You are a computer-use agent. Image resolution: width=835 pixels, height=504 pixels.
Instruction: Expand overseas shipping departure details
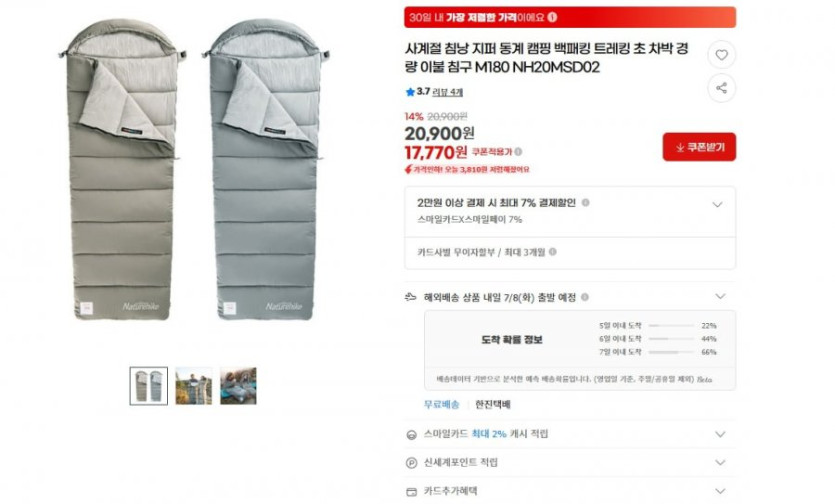coord(720,297)
